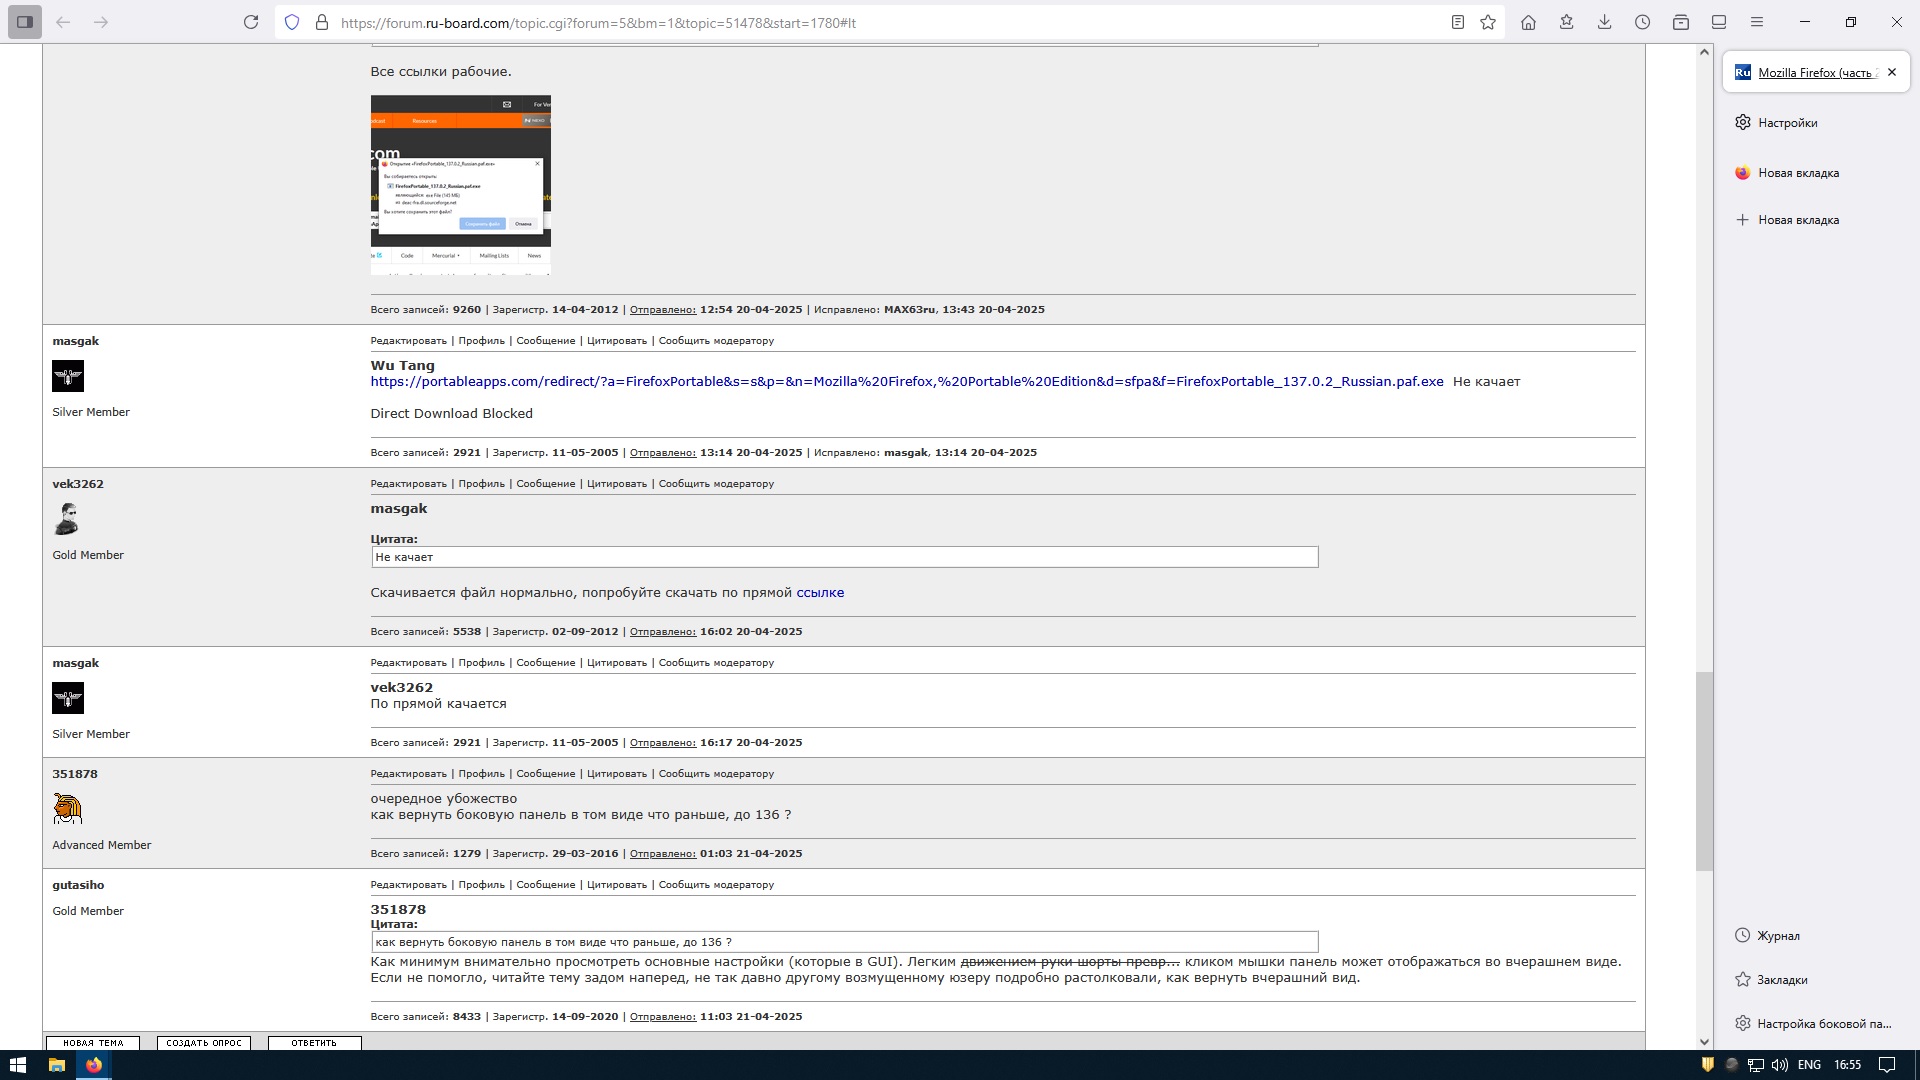Open Профиль of vek3262's post
Viewport: 1920px width, 1080px height.
(481, 483)
